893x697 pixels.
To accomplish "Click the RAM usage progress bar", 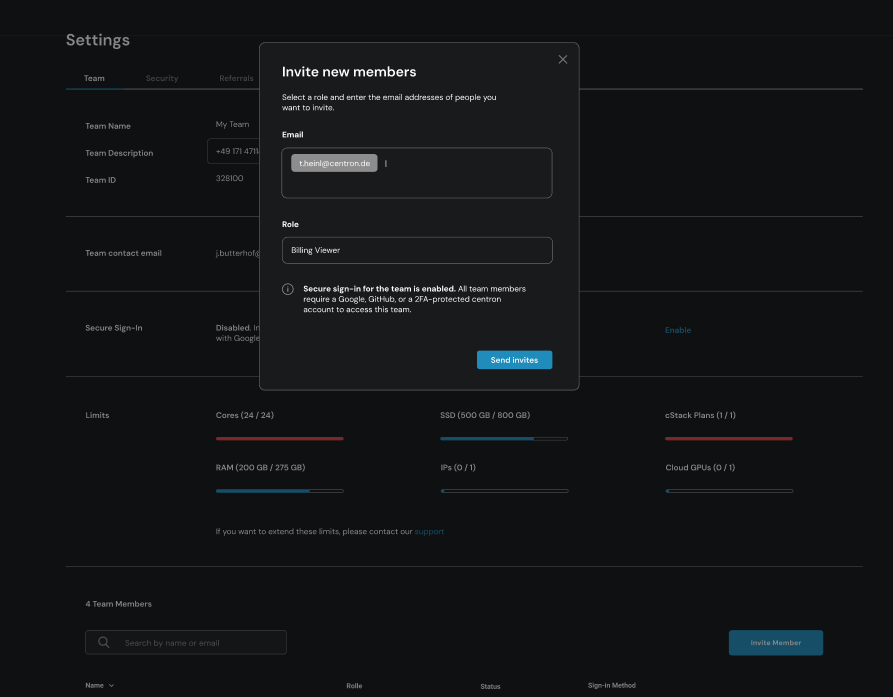I will 279,491.
